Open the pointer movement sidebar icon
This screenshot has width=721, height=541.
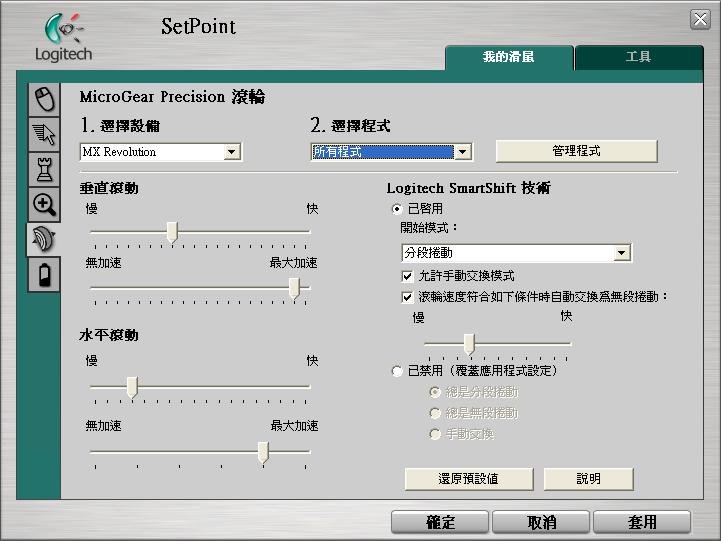pos(45,134)
